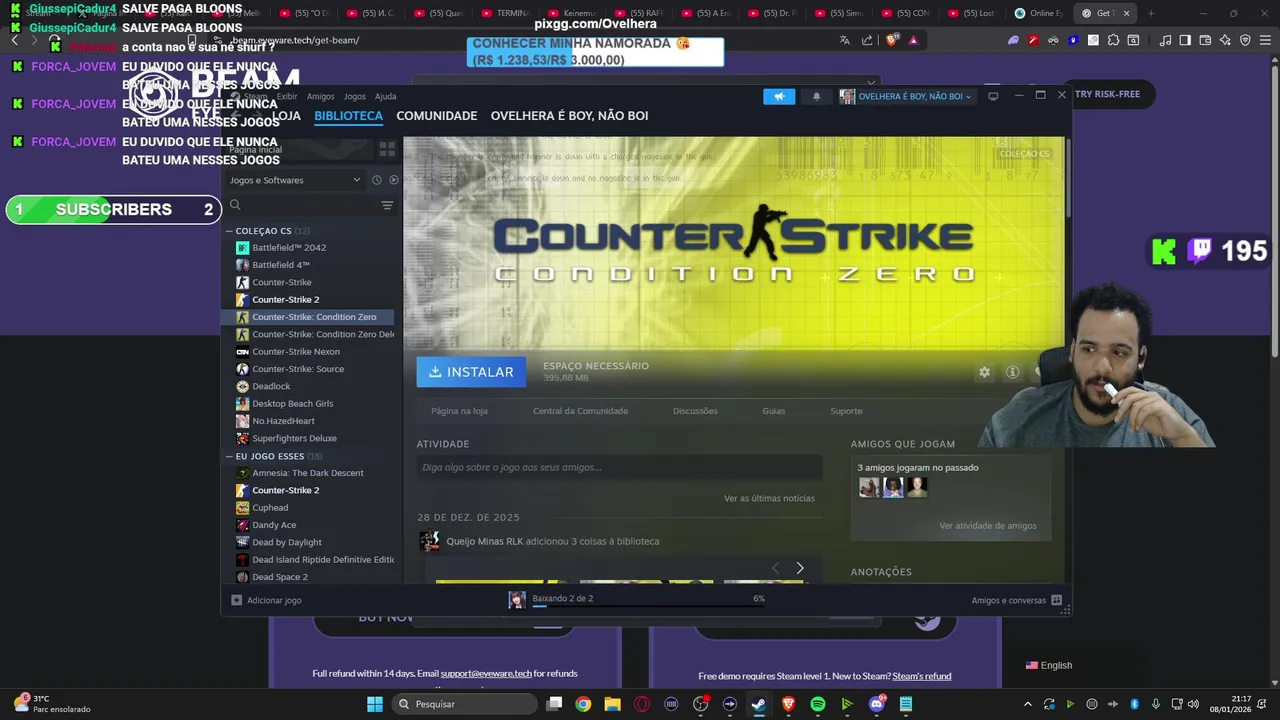Open the 'Jogos e Softwares' dropdown

(x=294, y=180)
